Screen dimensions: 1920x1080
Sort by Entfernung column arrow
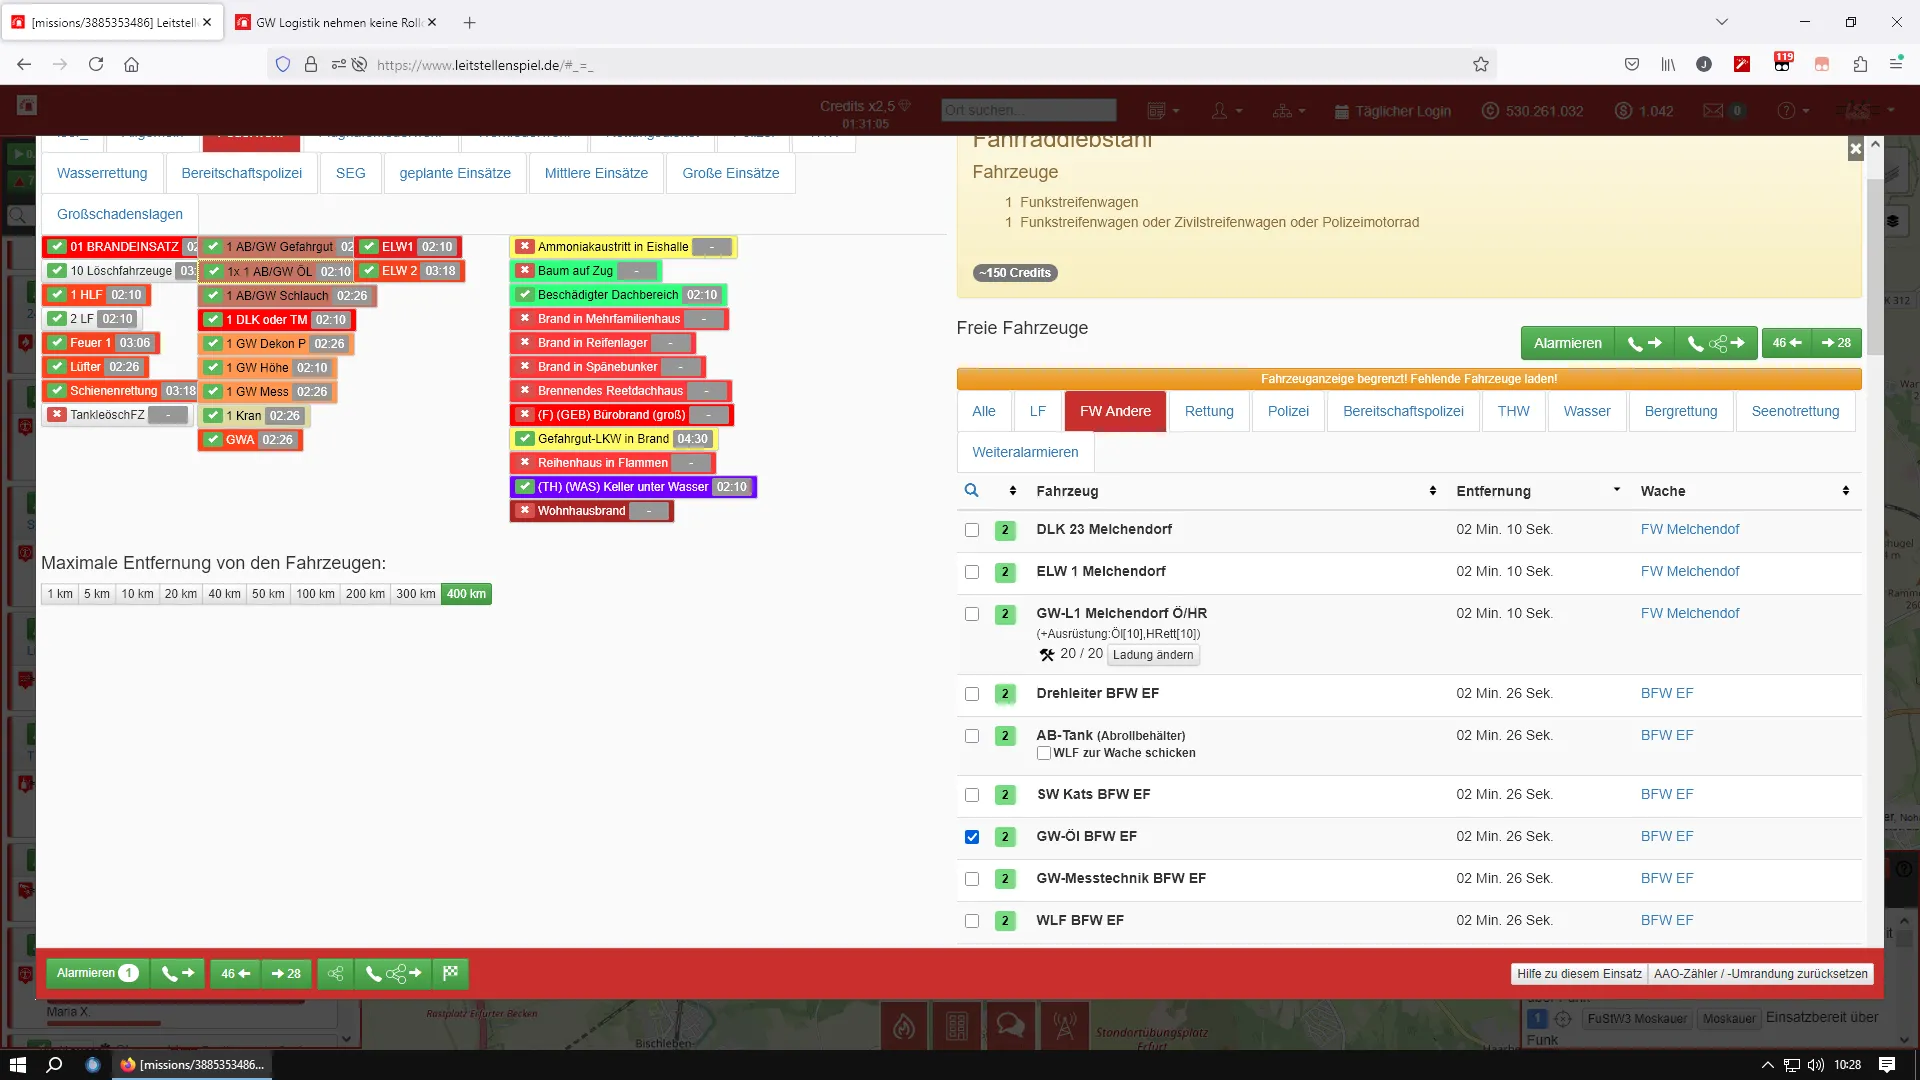pos(1617,490)
